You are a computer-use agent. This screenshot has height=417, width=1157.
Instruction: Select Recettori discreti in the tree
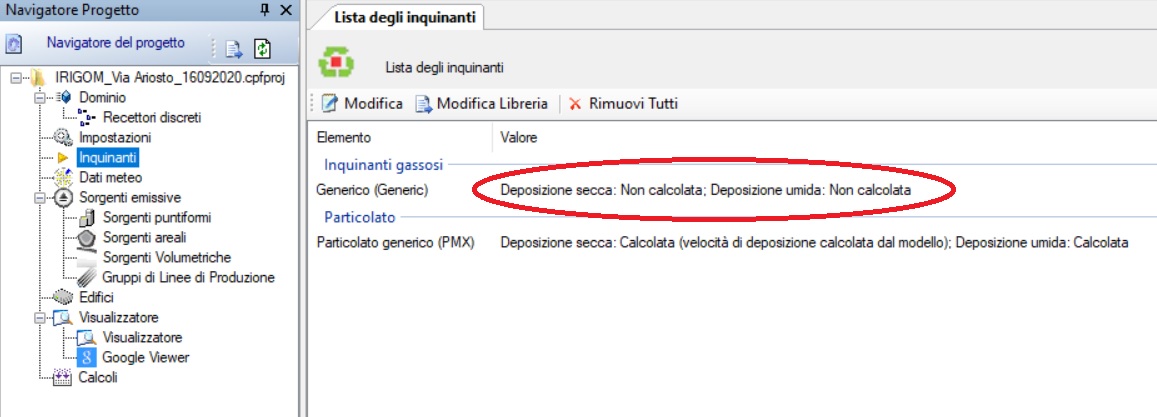pyautogui.click(x=152, y=117)
